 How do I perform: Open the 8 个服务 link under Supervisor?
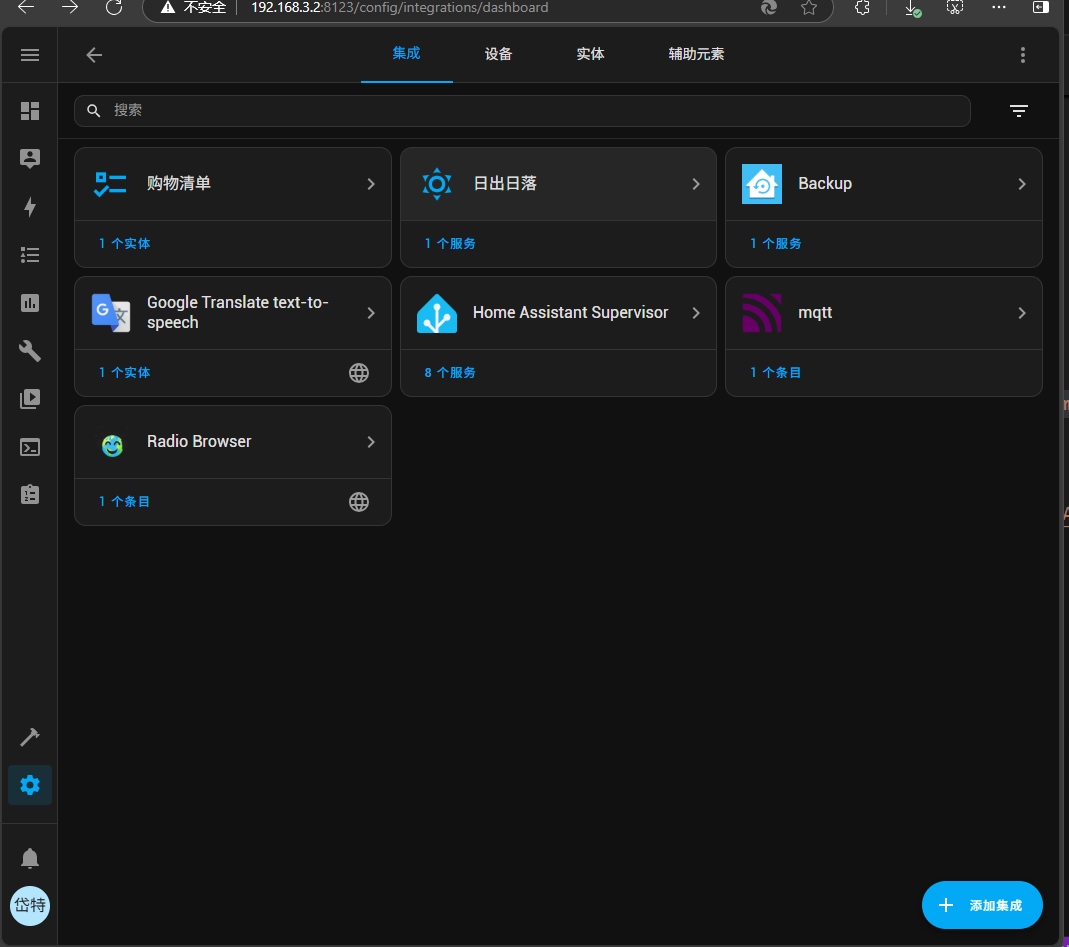point(449,373)
